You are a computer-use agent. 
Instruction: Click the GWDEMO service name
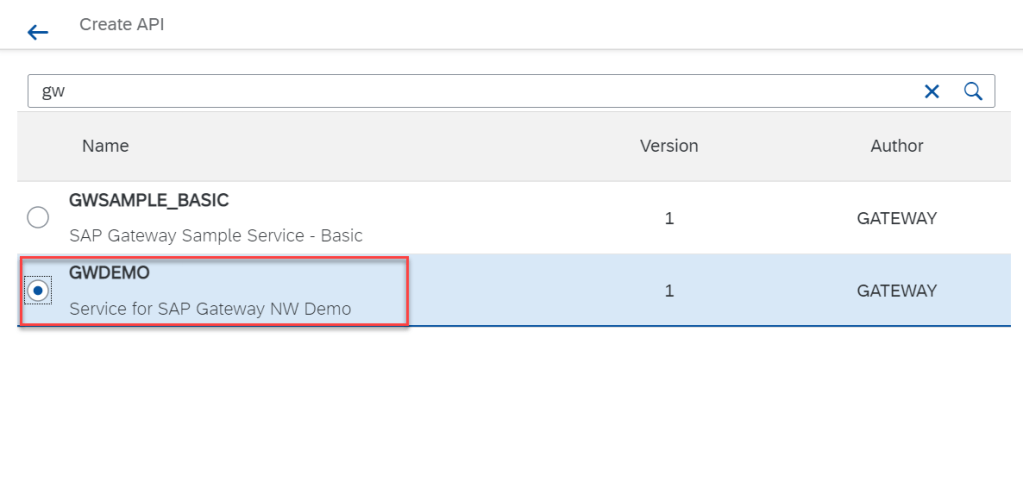tap(110, 273)
